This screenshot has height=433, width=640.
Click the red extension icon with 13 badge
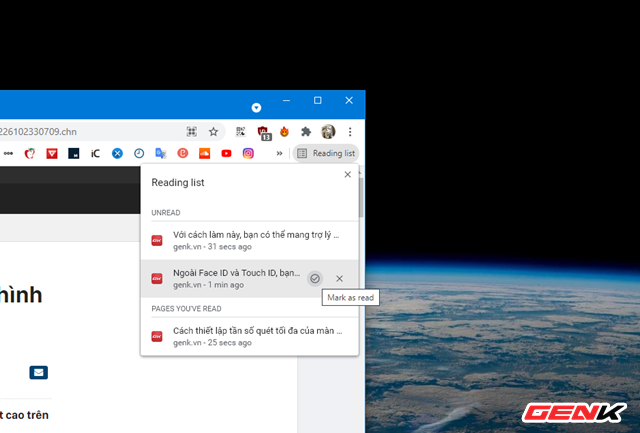(263, 131)
